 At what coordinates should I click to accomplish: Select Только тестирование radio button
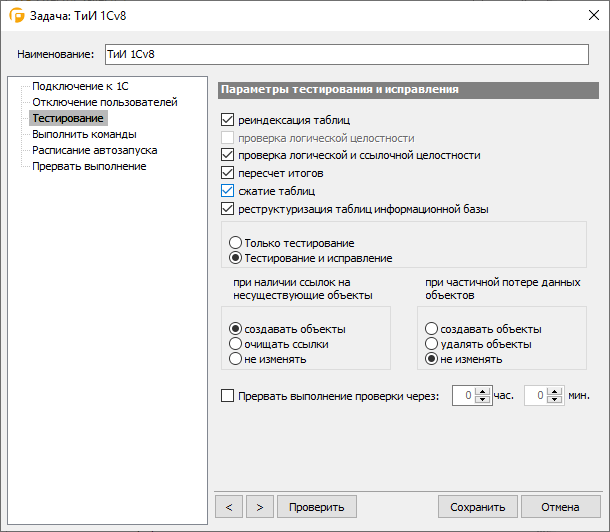click(235, 243)
